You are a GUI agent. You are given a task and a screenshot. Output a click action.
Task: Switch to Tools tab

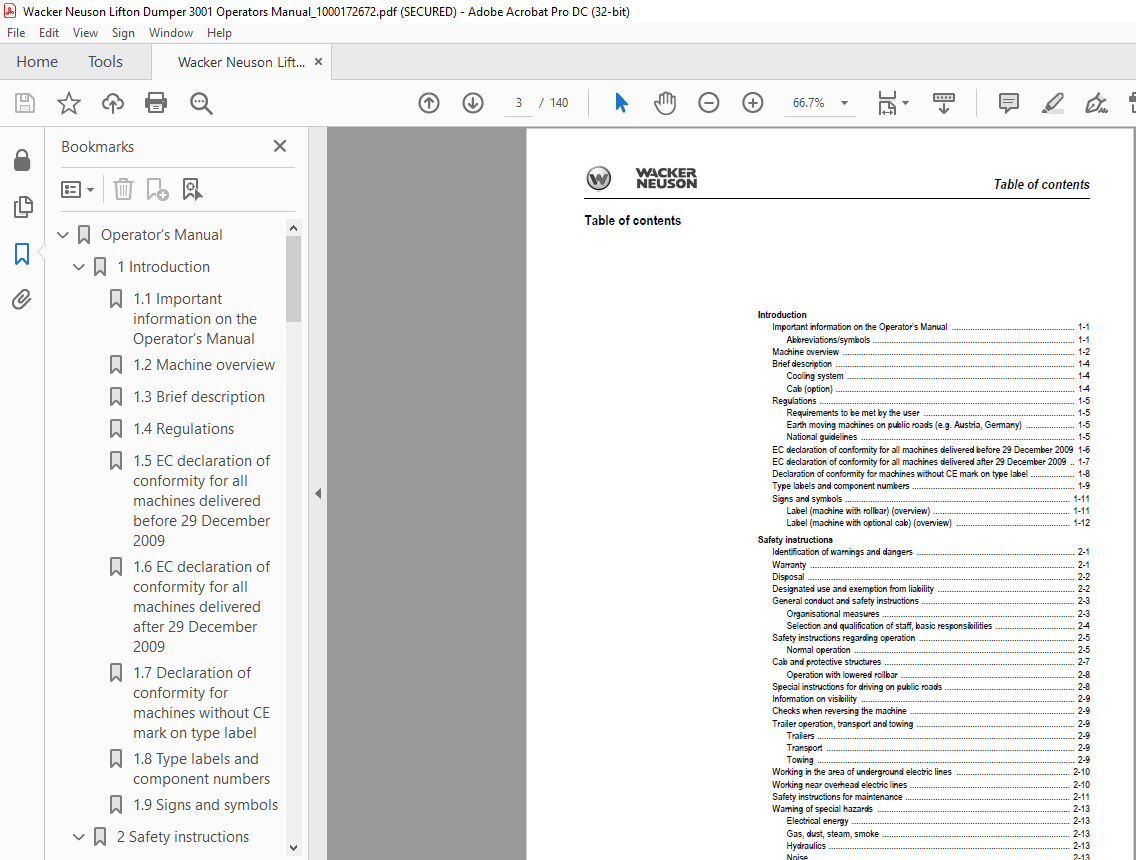click(105, 62)
